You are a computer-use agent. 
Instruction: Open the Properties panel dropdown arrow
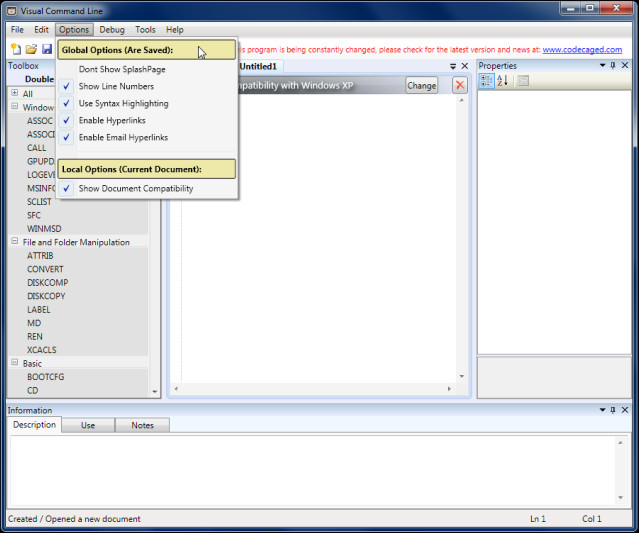point(602,65)
